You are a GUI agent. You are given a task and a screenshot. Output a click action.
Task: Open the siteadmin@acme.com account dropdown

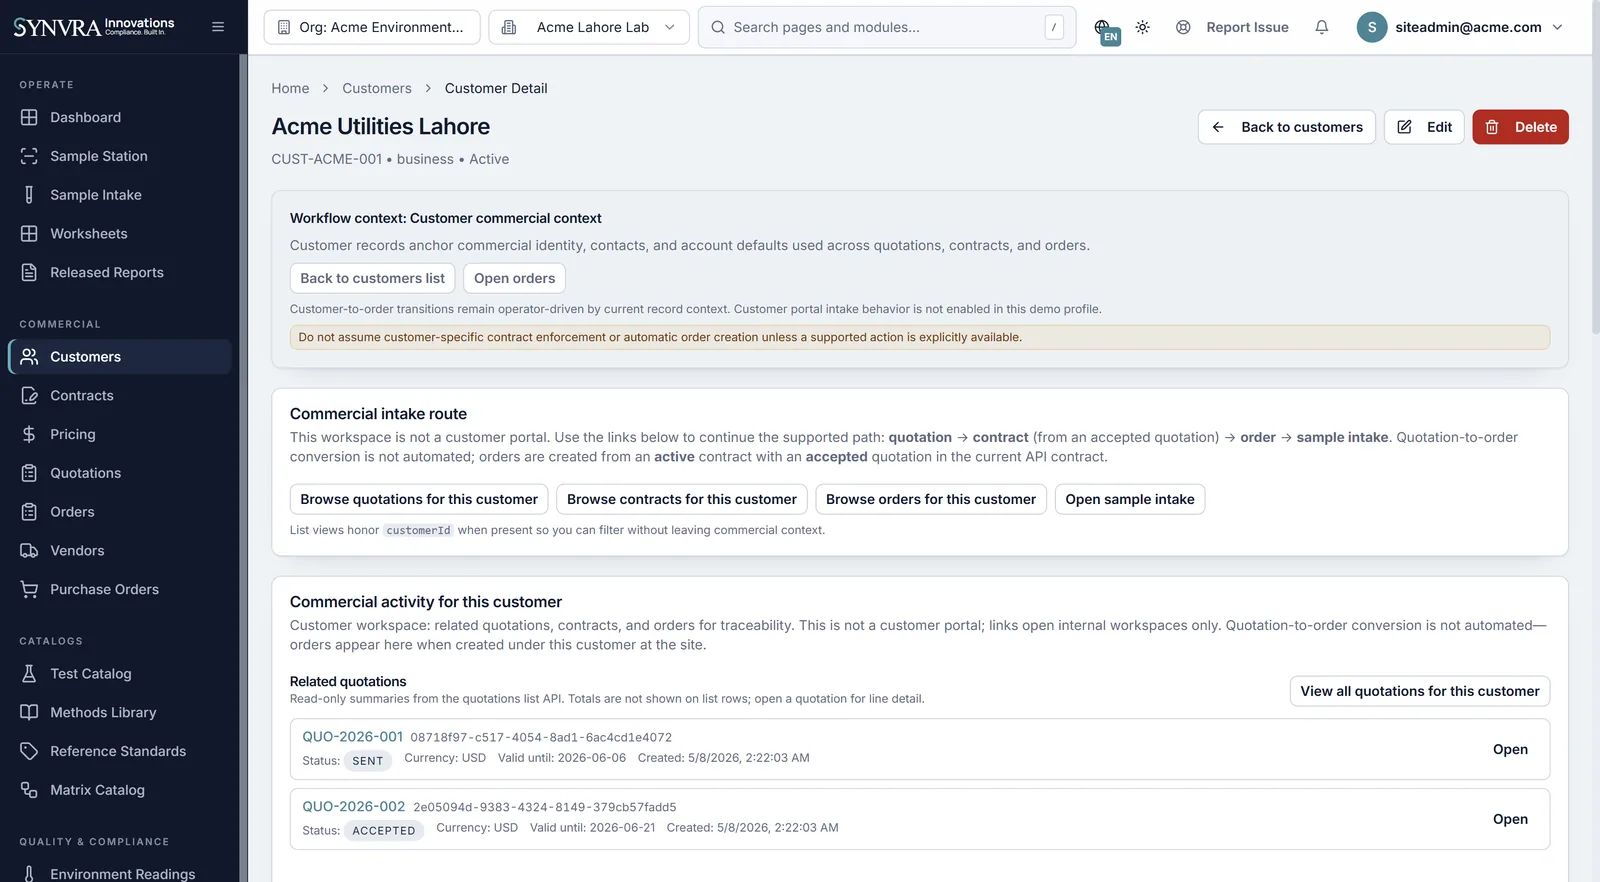[1459, 27]
